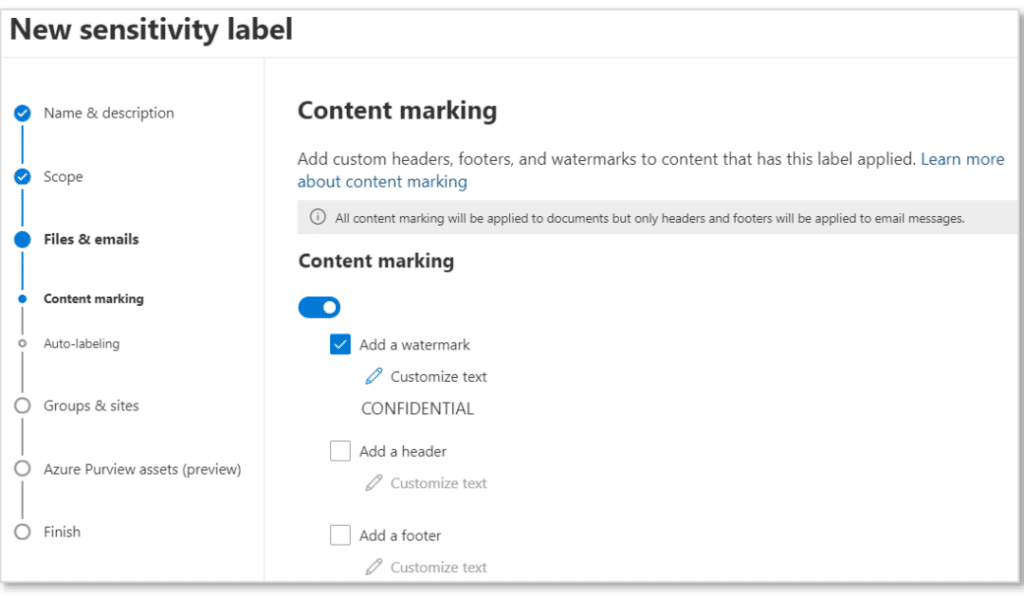Image resolution: width=1024 pixels, height=596 pixels.
Task: Click the pencil icon under Add a header
Action: tap(374, 483)
